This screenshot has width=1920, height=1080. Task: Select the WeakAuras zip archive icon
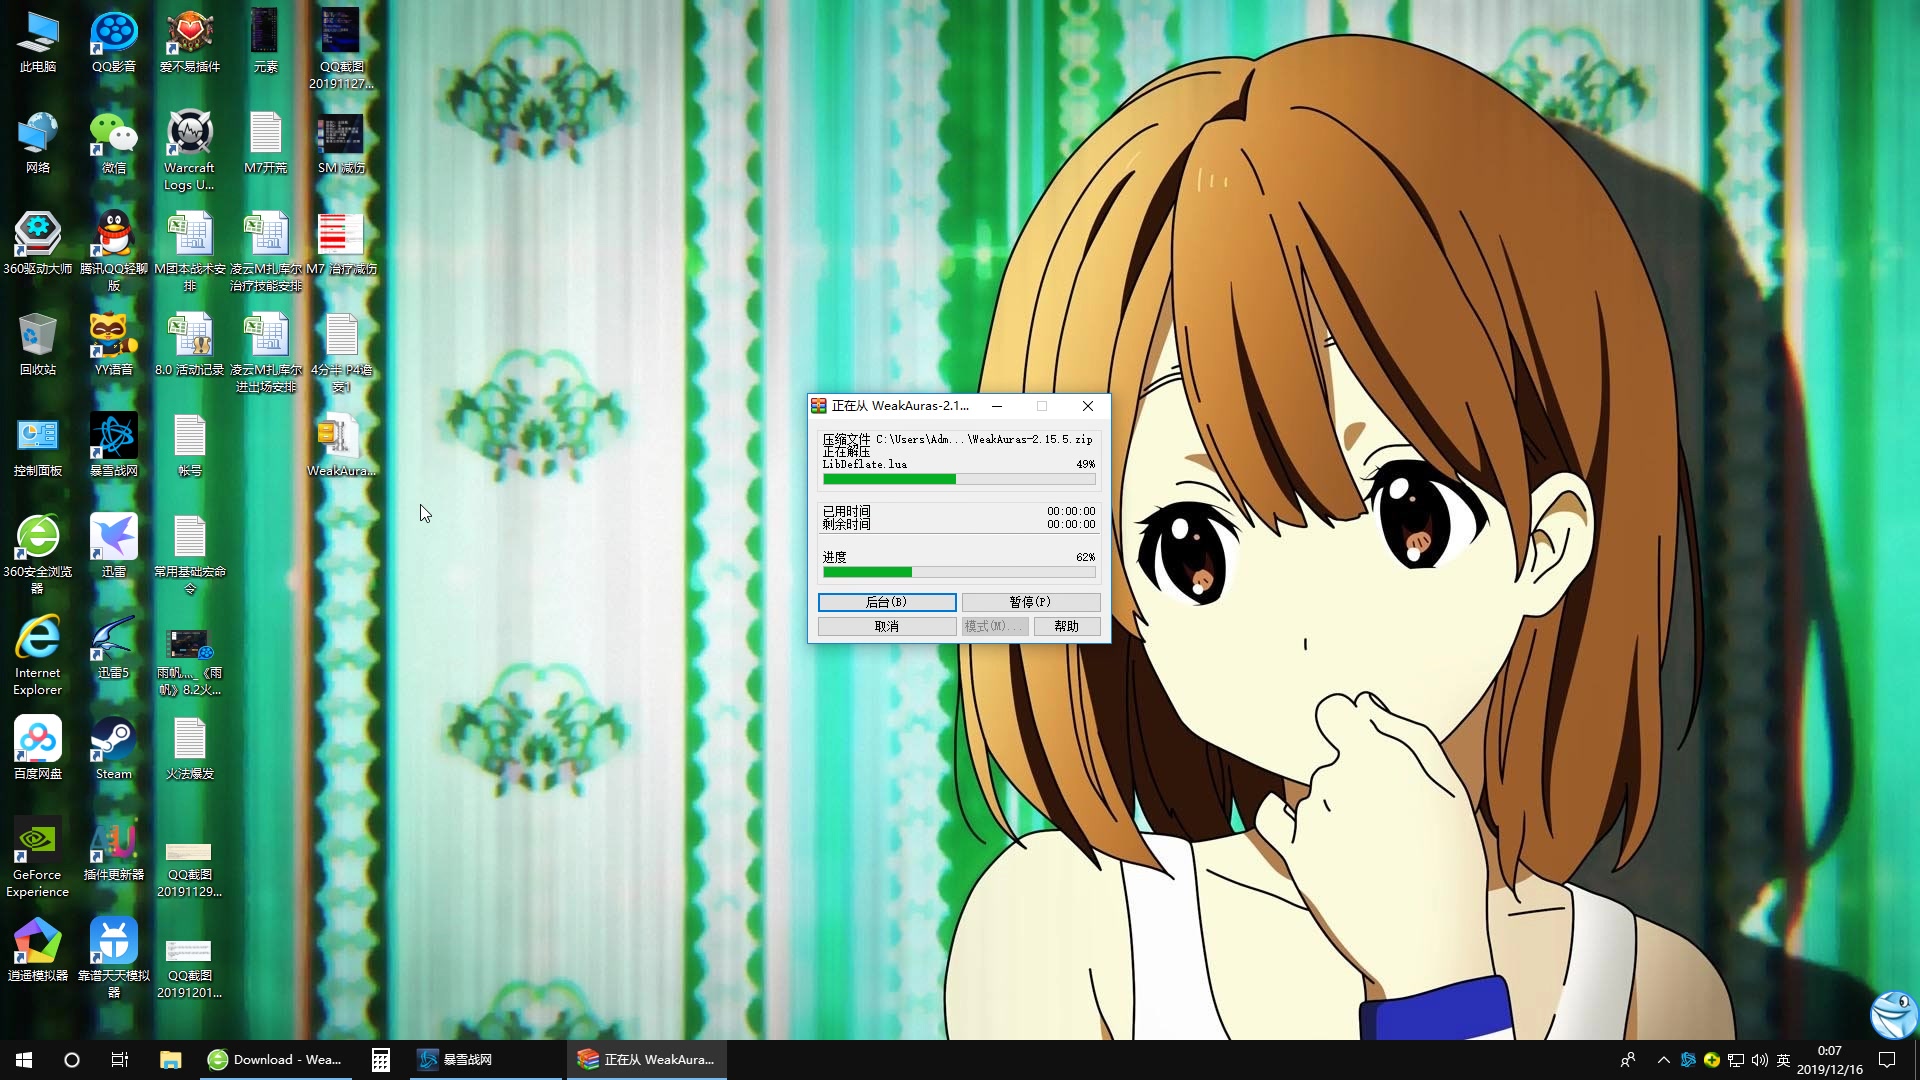point(341,446)
